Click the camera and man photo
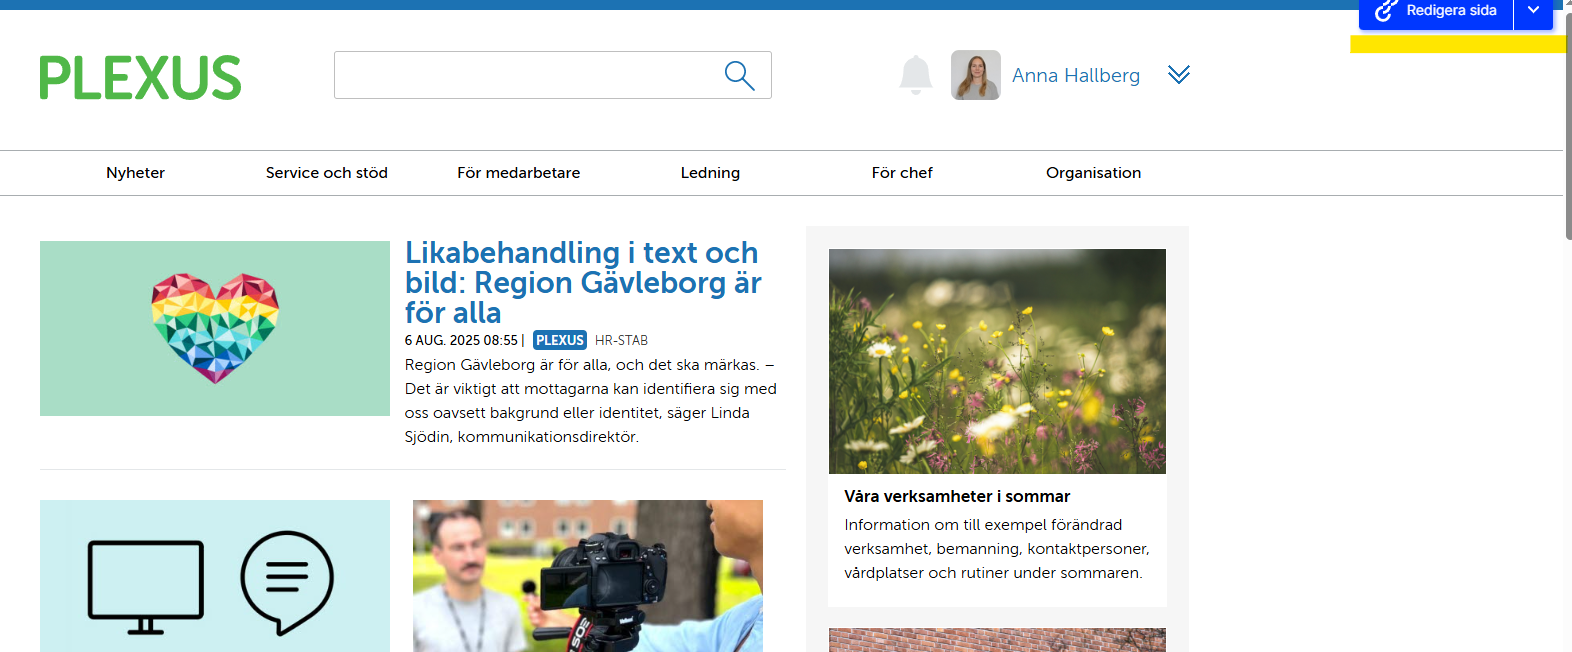This screenshot has height=652, width=1572. click(588, 576)
